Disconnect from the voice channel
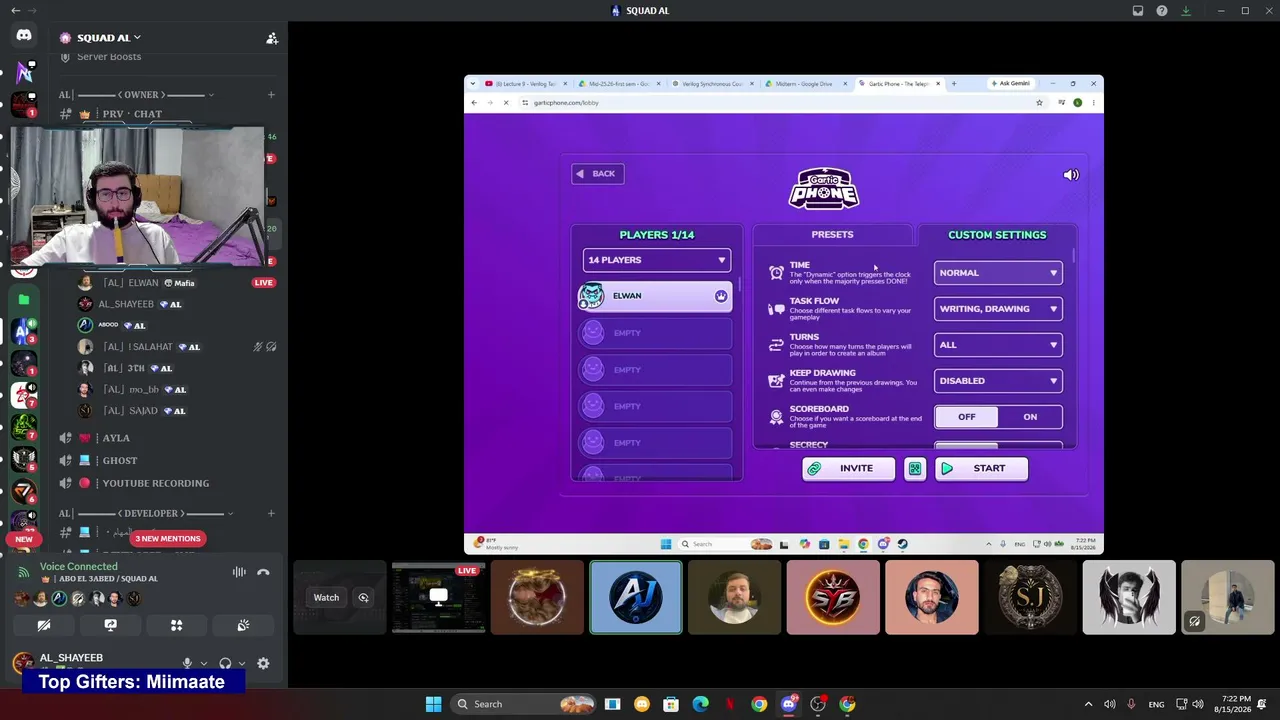 [x=263, y=572]
